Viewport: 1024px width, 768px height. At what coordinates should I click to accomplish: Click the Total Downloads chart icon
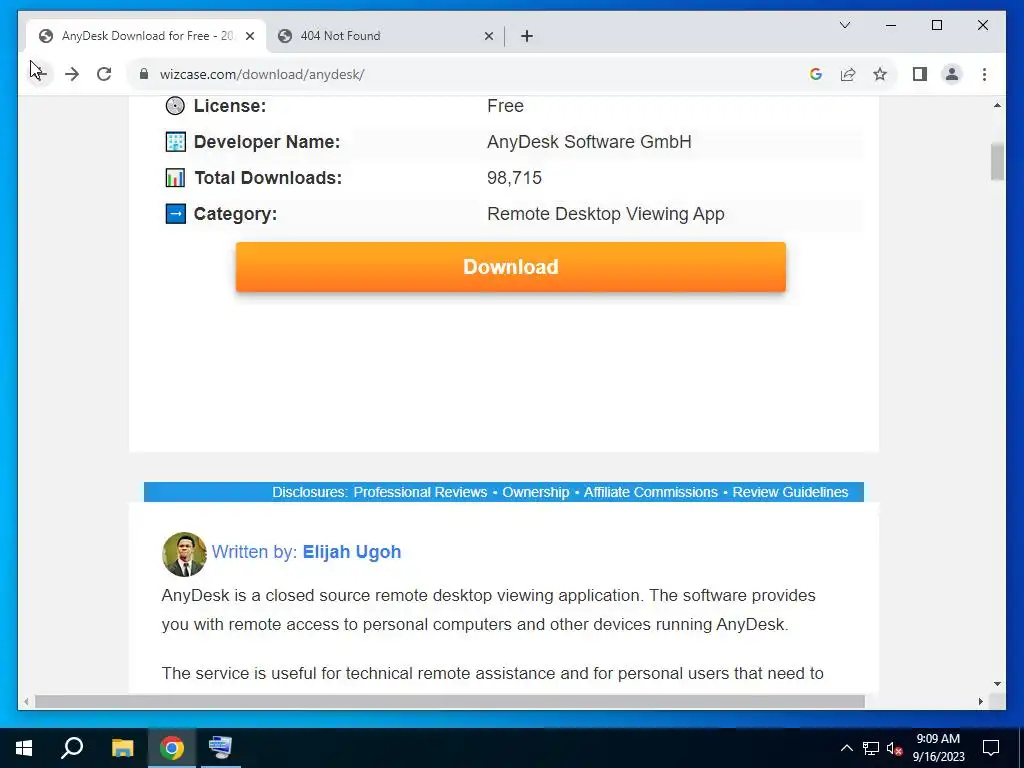tap(175, 178)
